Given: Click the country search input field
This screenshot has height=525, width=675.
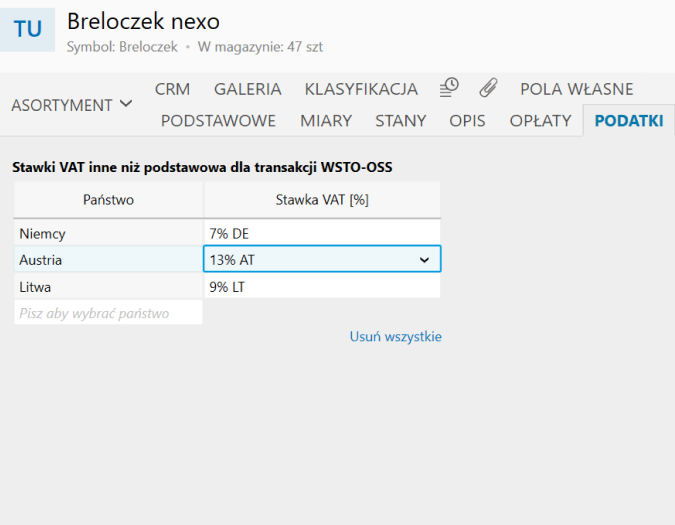Looking at the screenshot, I should pos(108,313).
